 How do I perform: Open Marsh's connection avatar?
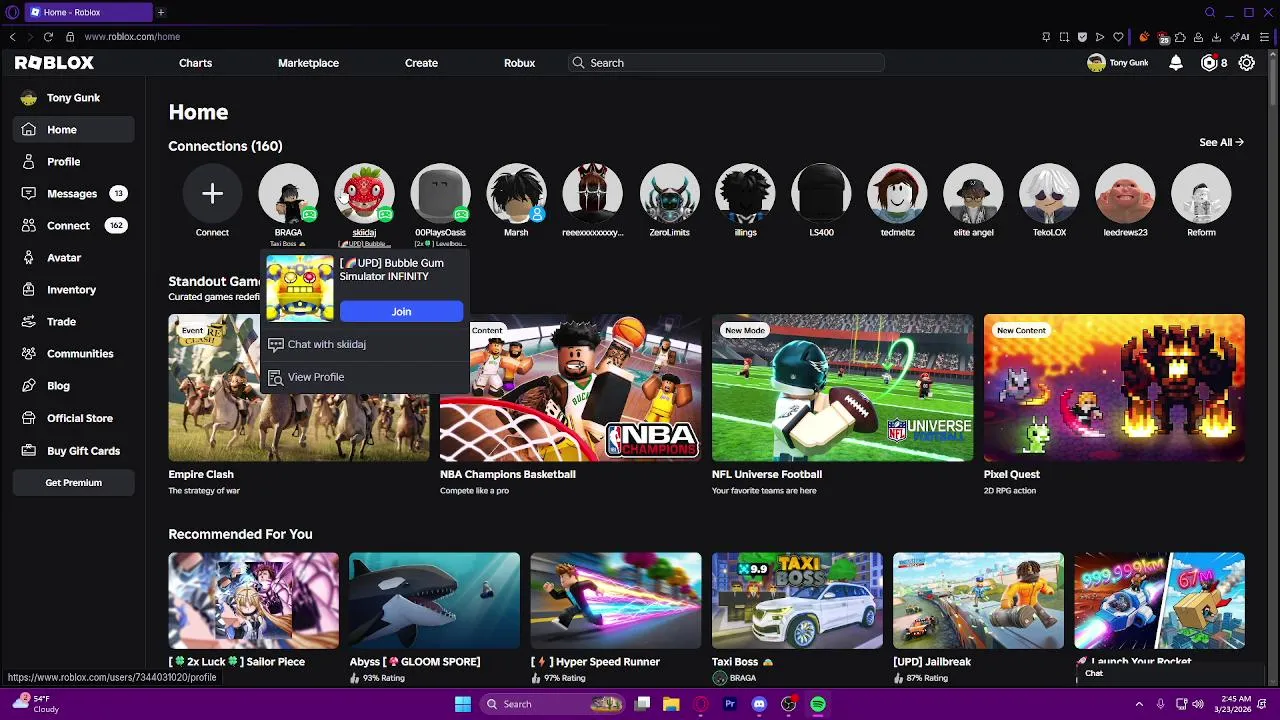point(516,194)
